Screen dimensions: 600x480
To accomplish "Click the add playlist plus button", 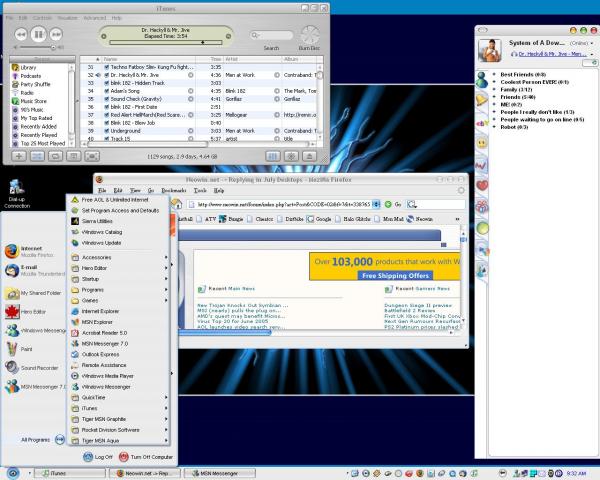I will tap(19, 156).
